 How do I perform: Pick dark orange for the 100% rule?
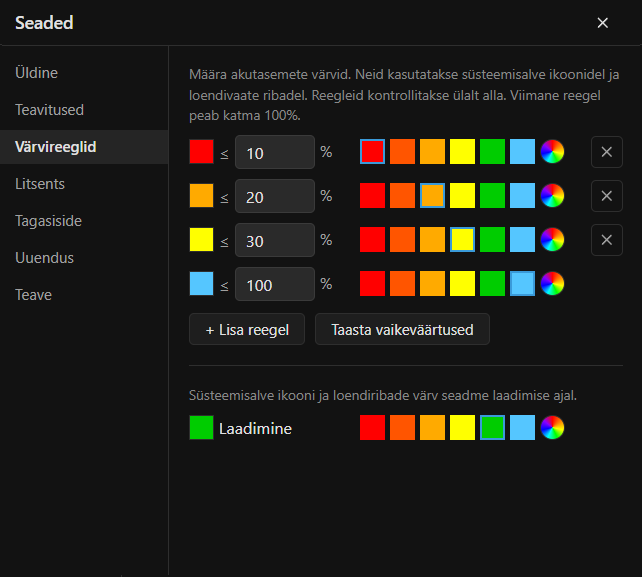pyautogui.click(x=402, y=283)
